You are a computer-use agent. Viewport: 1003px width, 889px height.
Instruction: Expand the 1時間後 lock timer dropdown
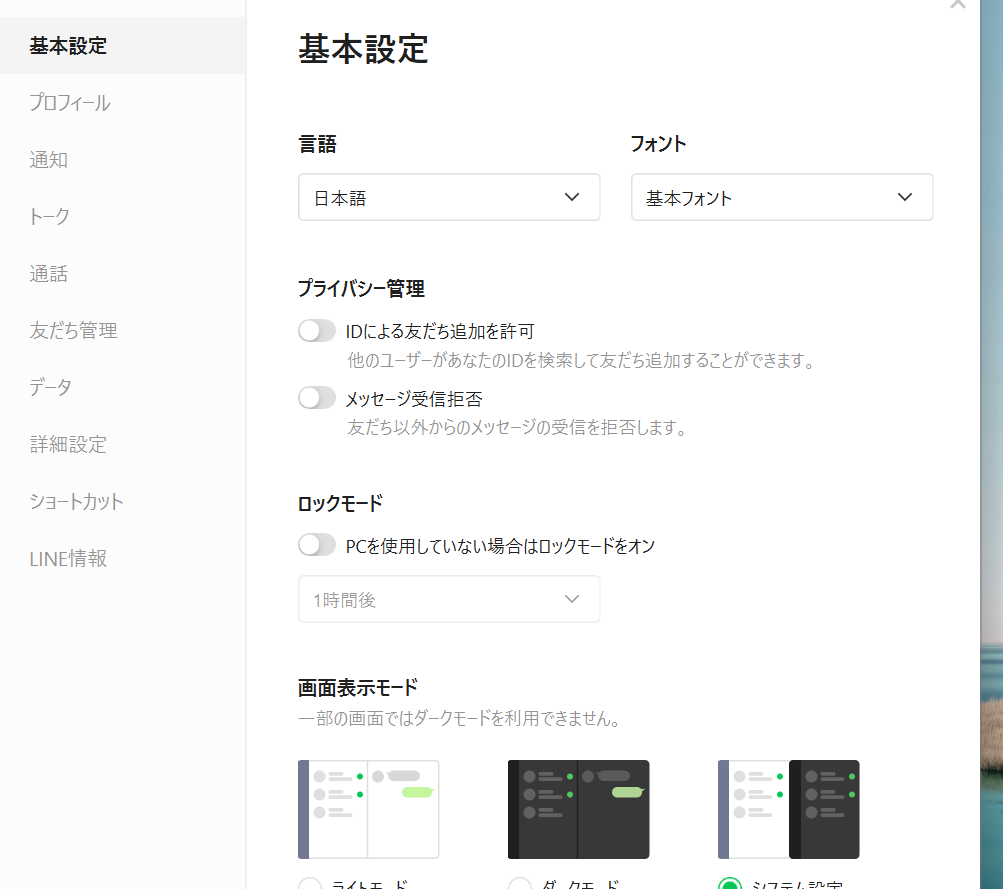(x=449, y=599)
